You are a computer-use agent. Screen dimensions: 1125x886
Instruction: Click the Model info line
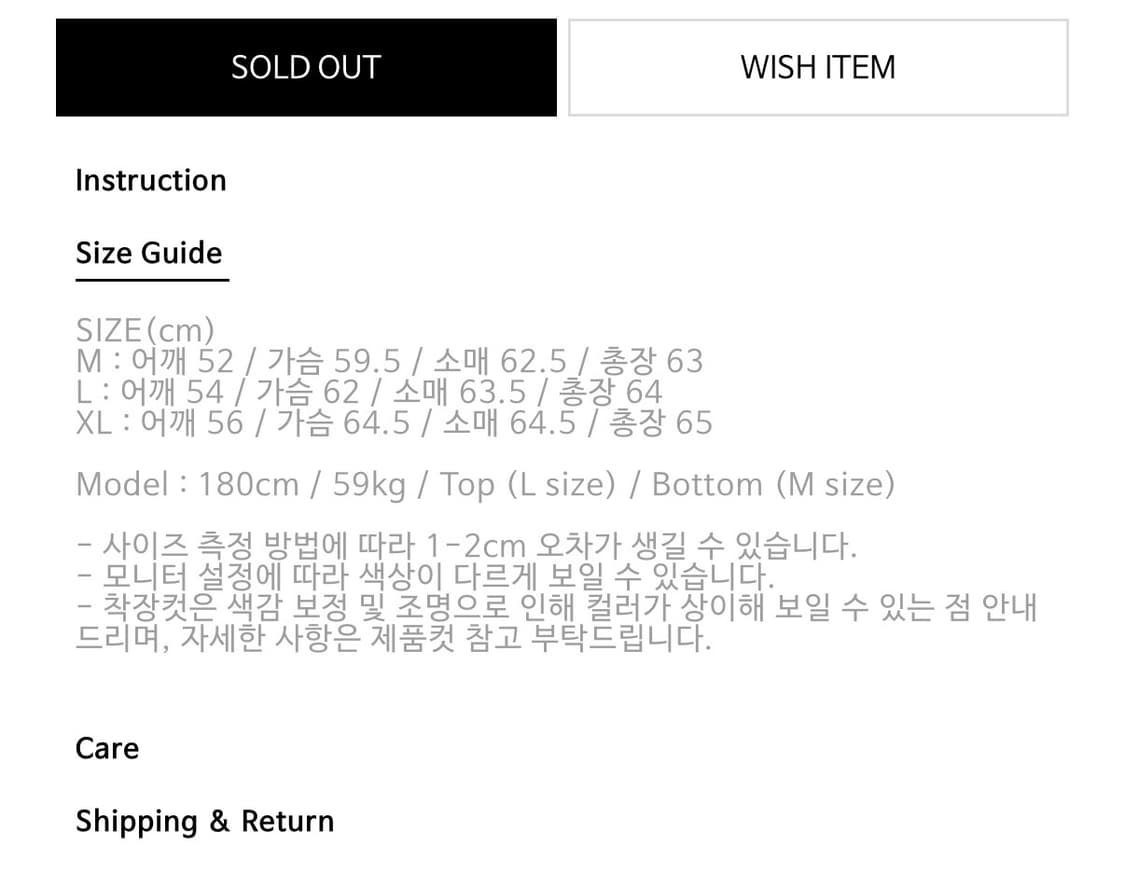point(485,485)
